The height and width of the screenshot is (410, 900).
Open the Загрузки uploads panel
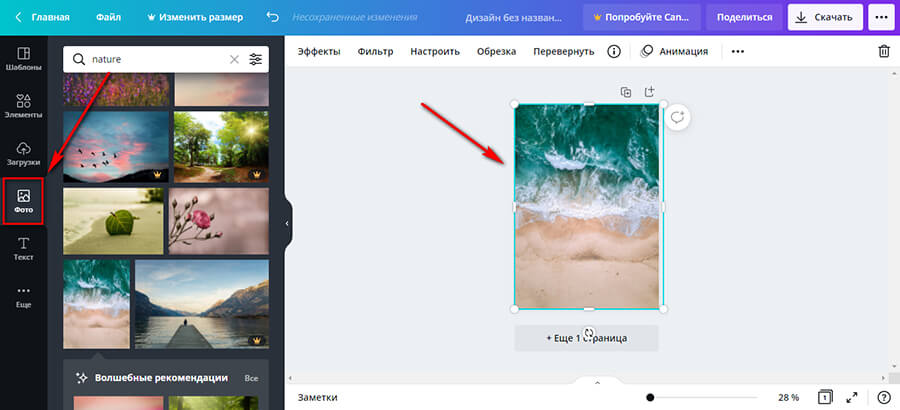click(24, 154)
